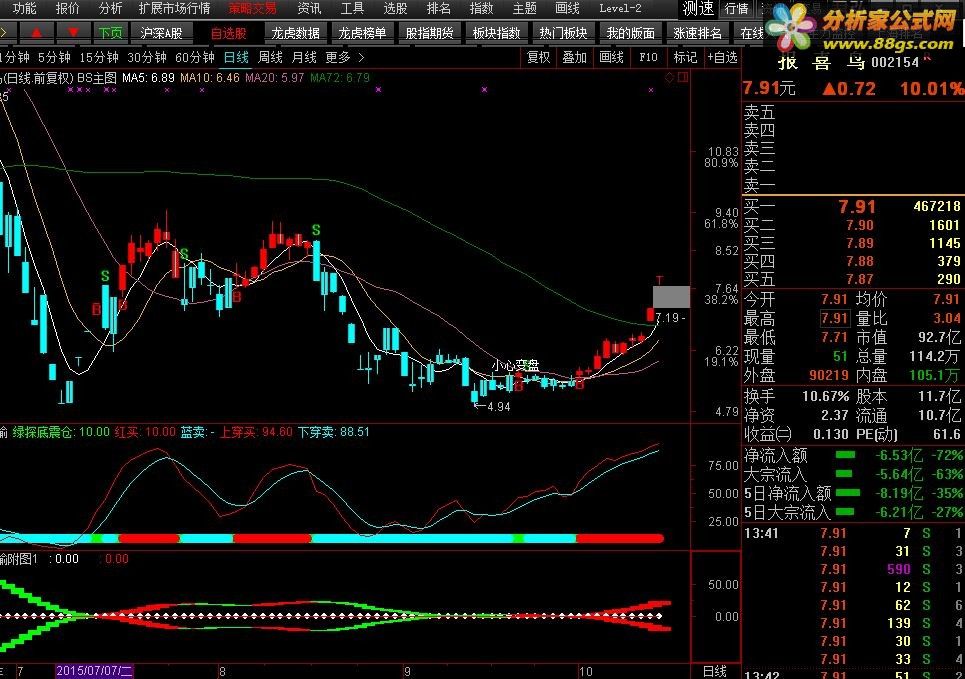
Task: Click the 复权 chart button
Action: 538,57
